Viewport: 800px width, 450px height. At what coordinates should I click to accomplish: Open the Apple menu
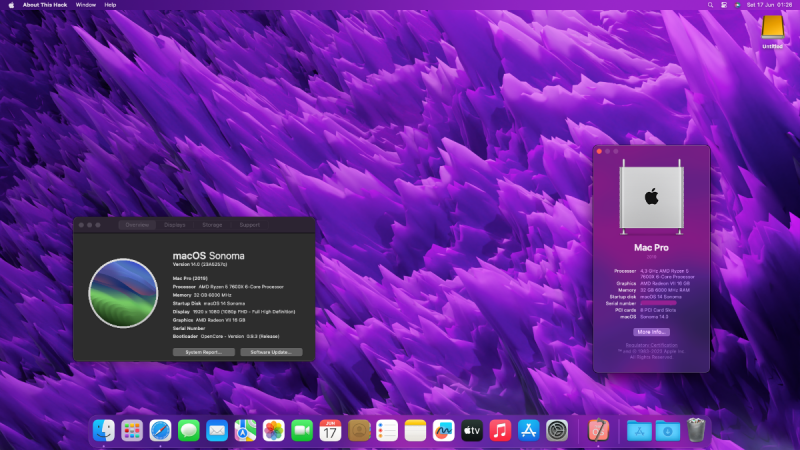pyautogui.click(x=11, y=5)
